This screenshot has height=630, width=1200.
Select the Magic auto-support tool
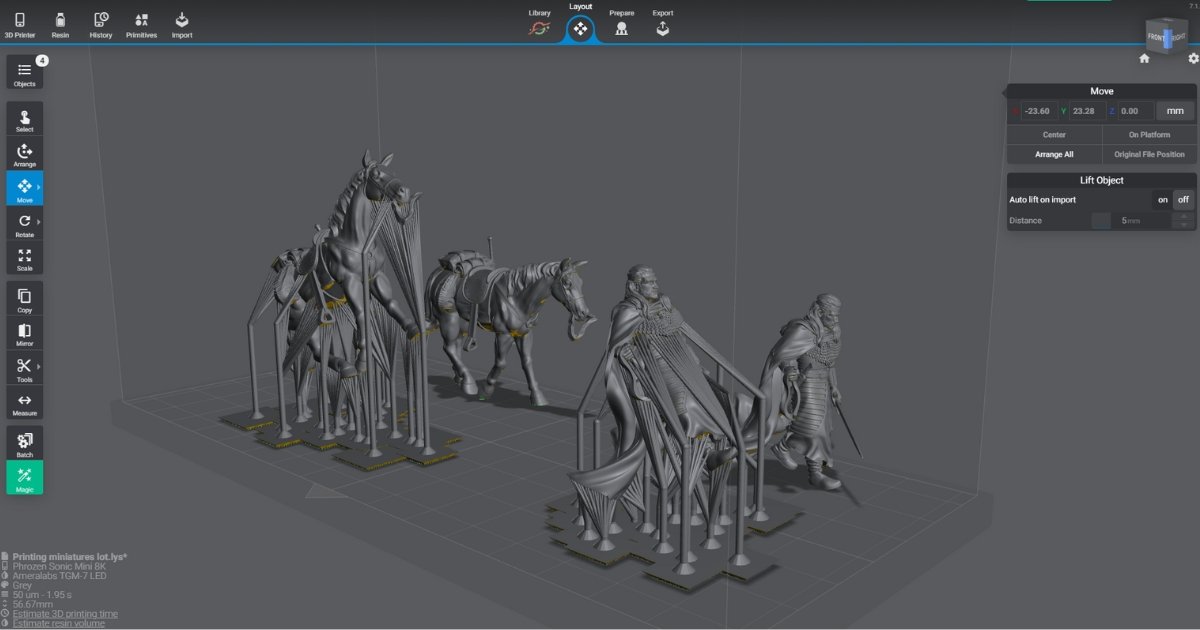coord(24,478)
